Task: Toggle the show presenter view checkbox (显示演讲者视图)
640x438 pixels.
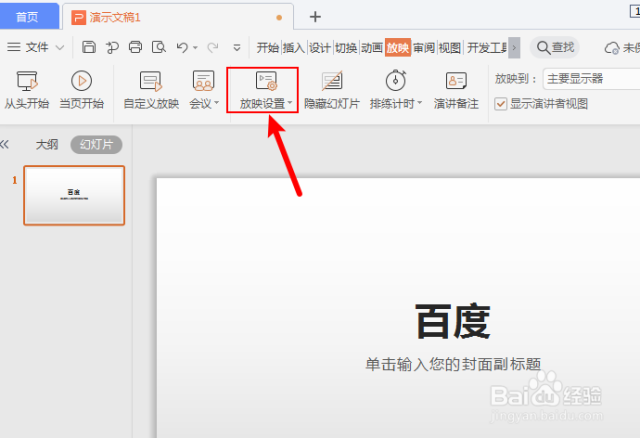Action: 500,104
